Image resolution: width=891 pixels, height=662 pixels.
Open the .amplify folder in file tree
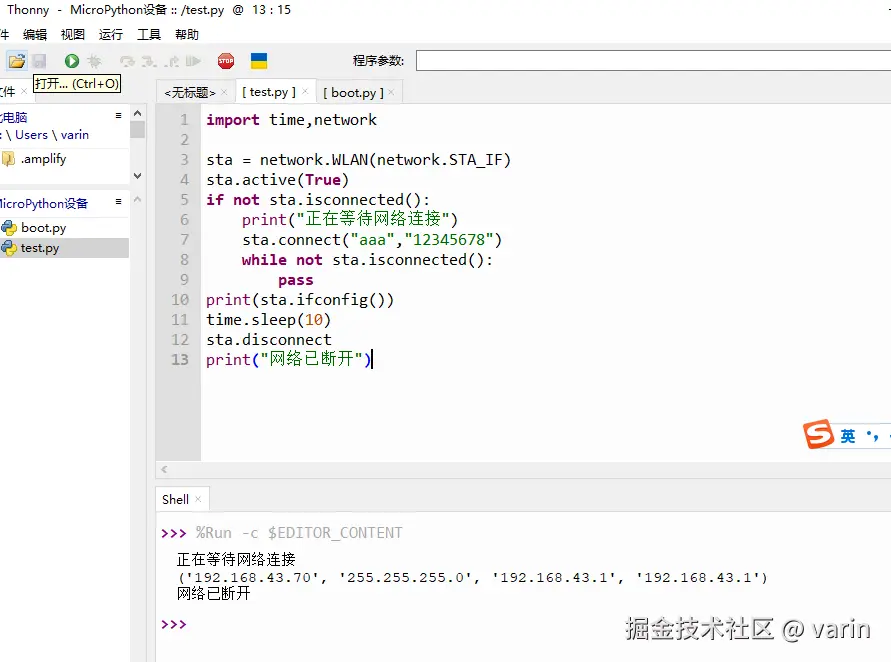click(x=43, y=158)
